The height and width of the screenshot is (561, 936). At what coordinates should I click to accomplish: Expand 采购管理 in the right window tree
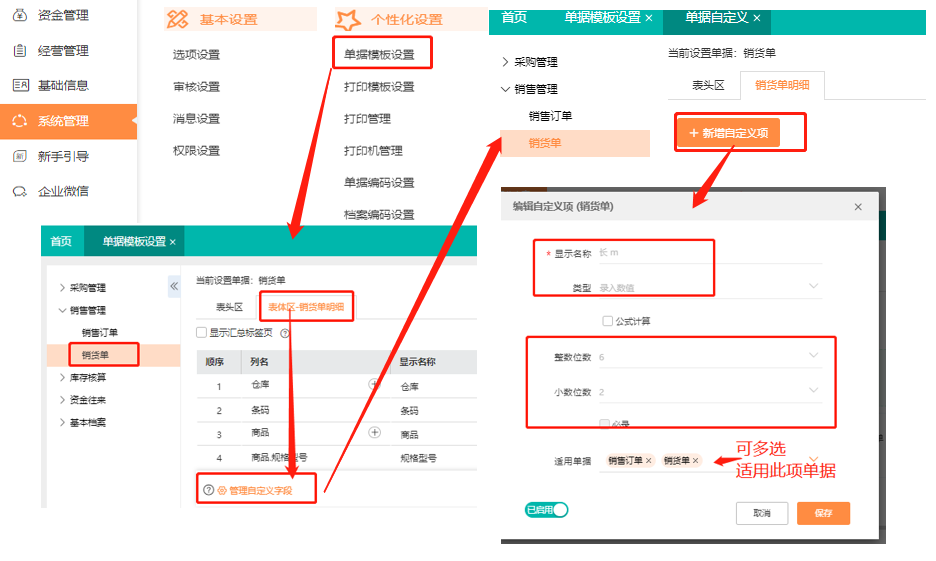coord(505,61)
